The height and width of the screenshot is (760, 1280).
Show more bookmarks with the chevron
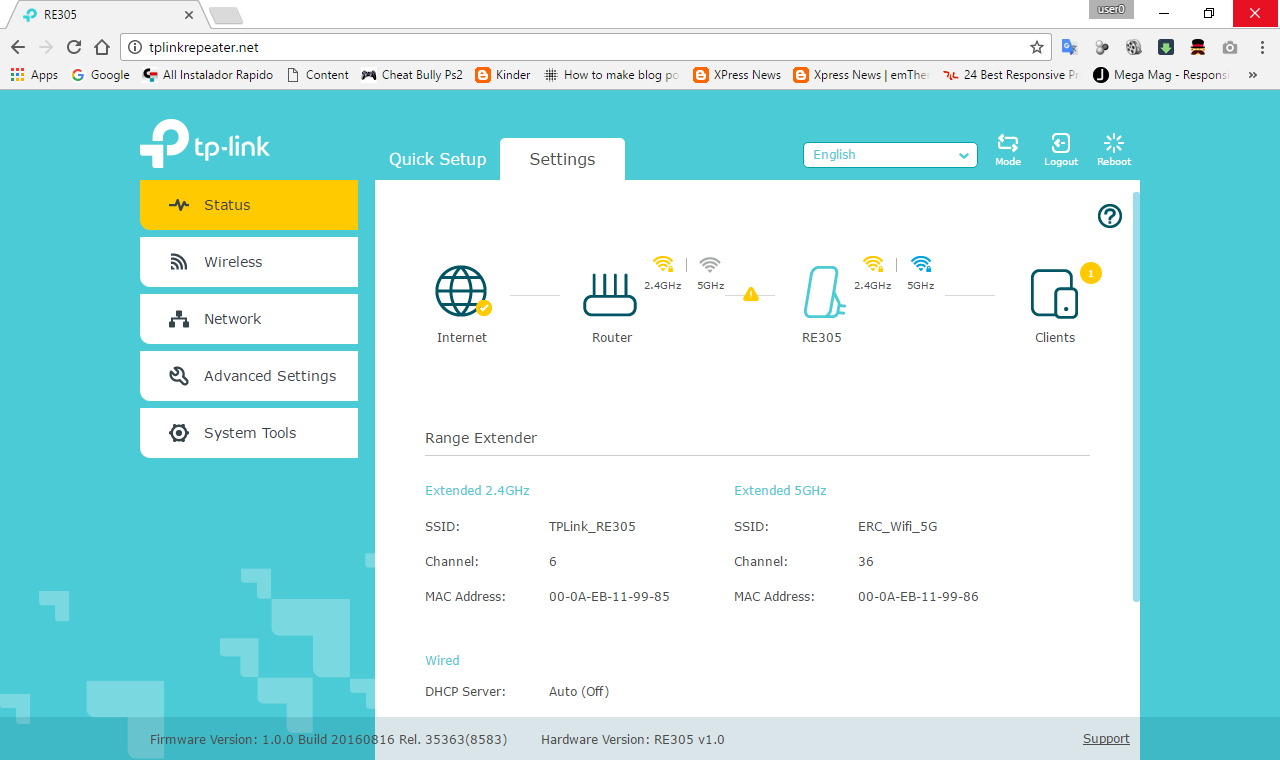[x=1253, y=75]
